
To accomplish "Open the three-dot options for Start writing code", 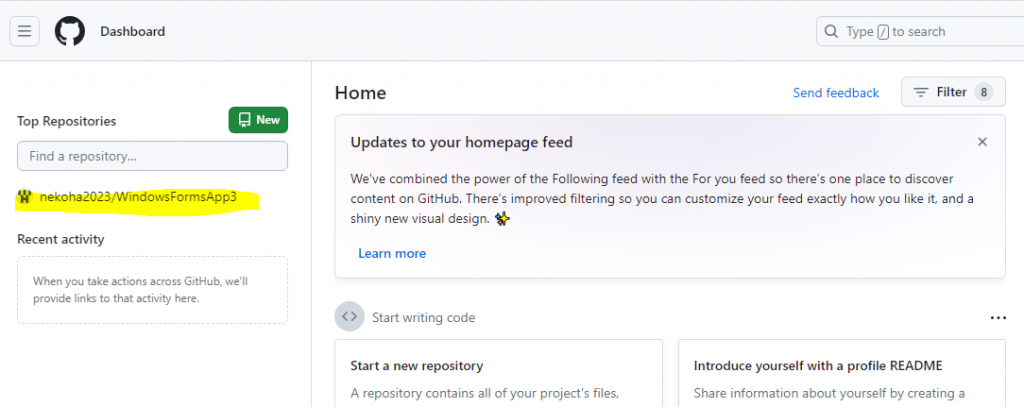I will pyautogui.click(x=997, y=318).
